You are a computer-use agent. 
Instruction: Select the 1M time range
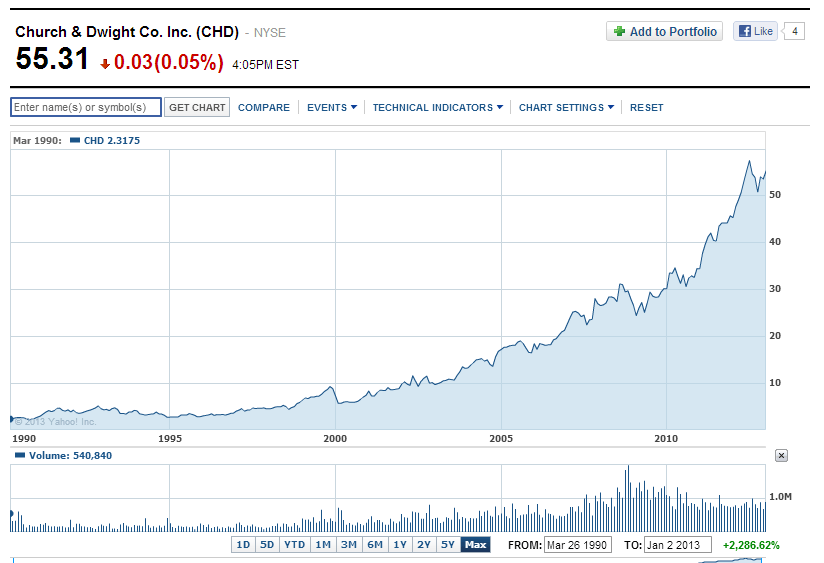pyautogui.click(x=323, y=545)
